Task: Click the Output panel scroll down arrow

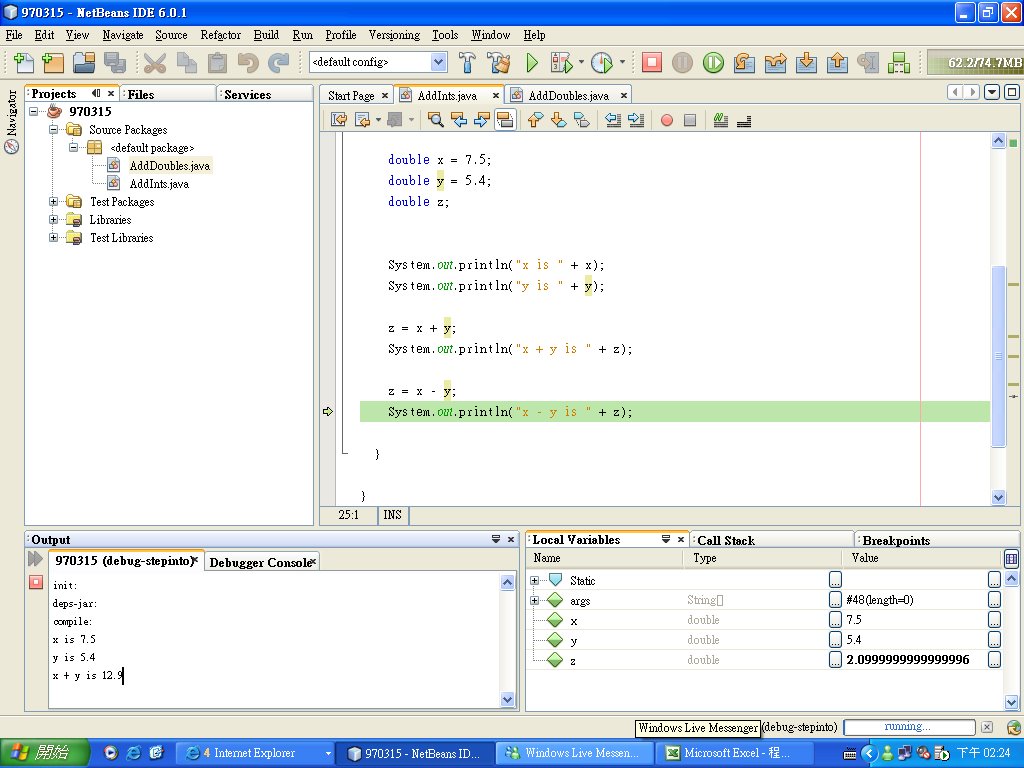Action: tap(507, 699)
